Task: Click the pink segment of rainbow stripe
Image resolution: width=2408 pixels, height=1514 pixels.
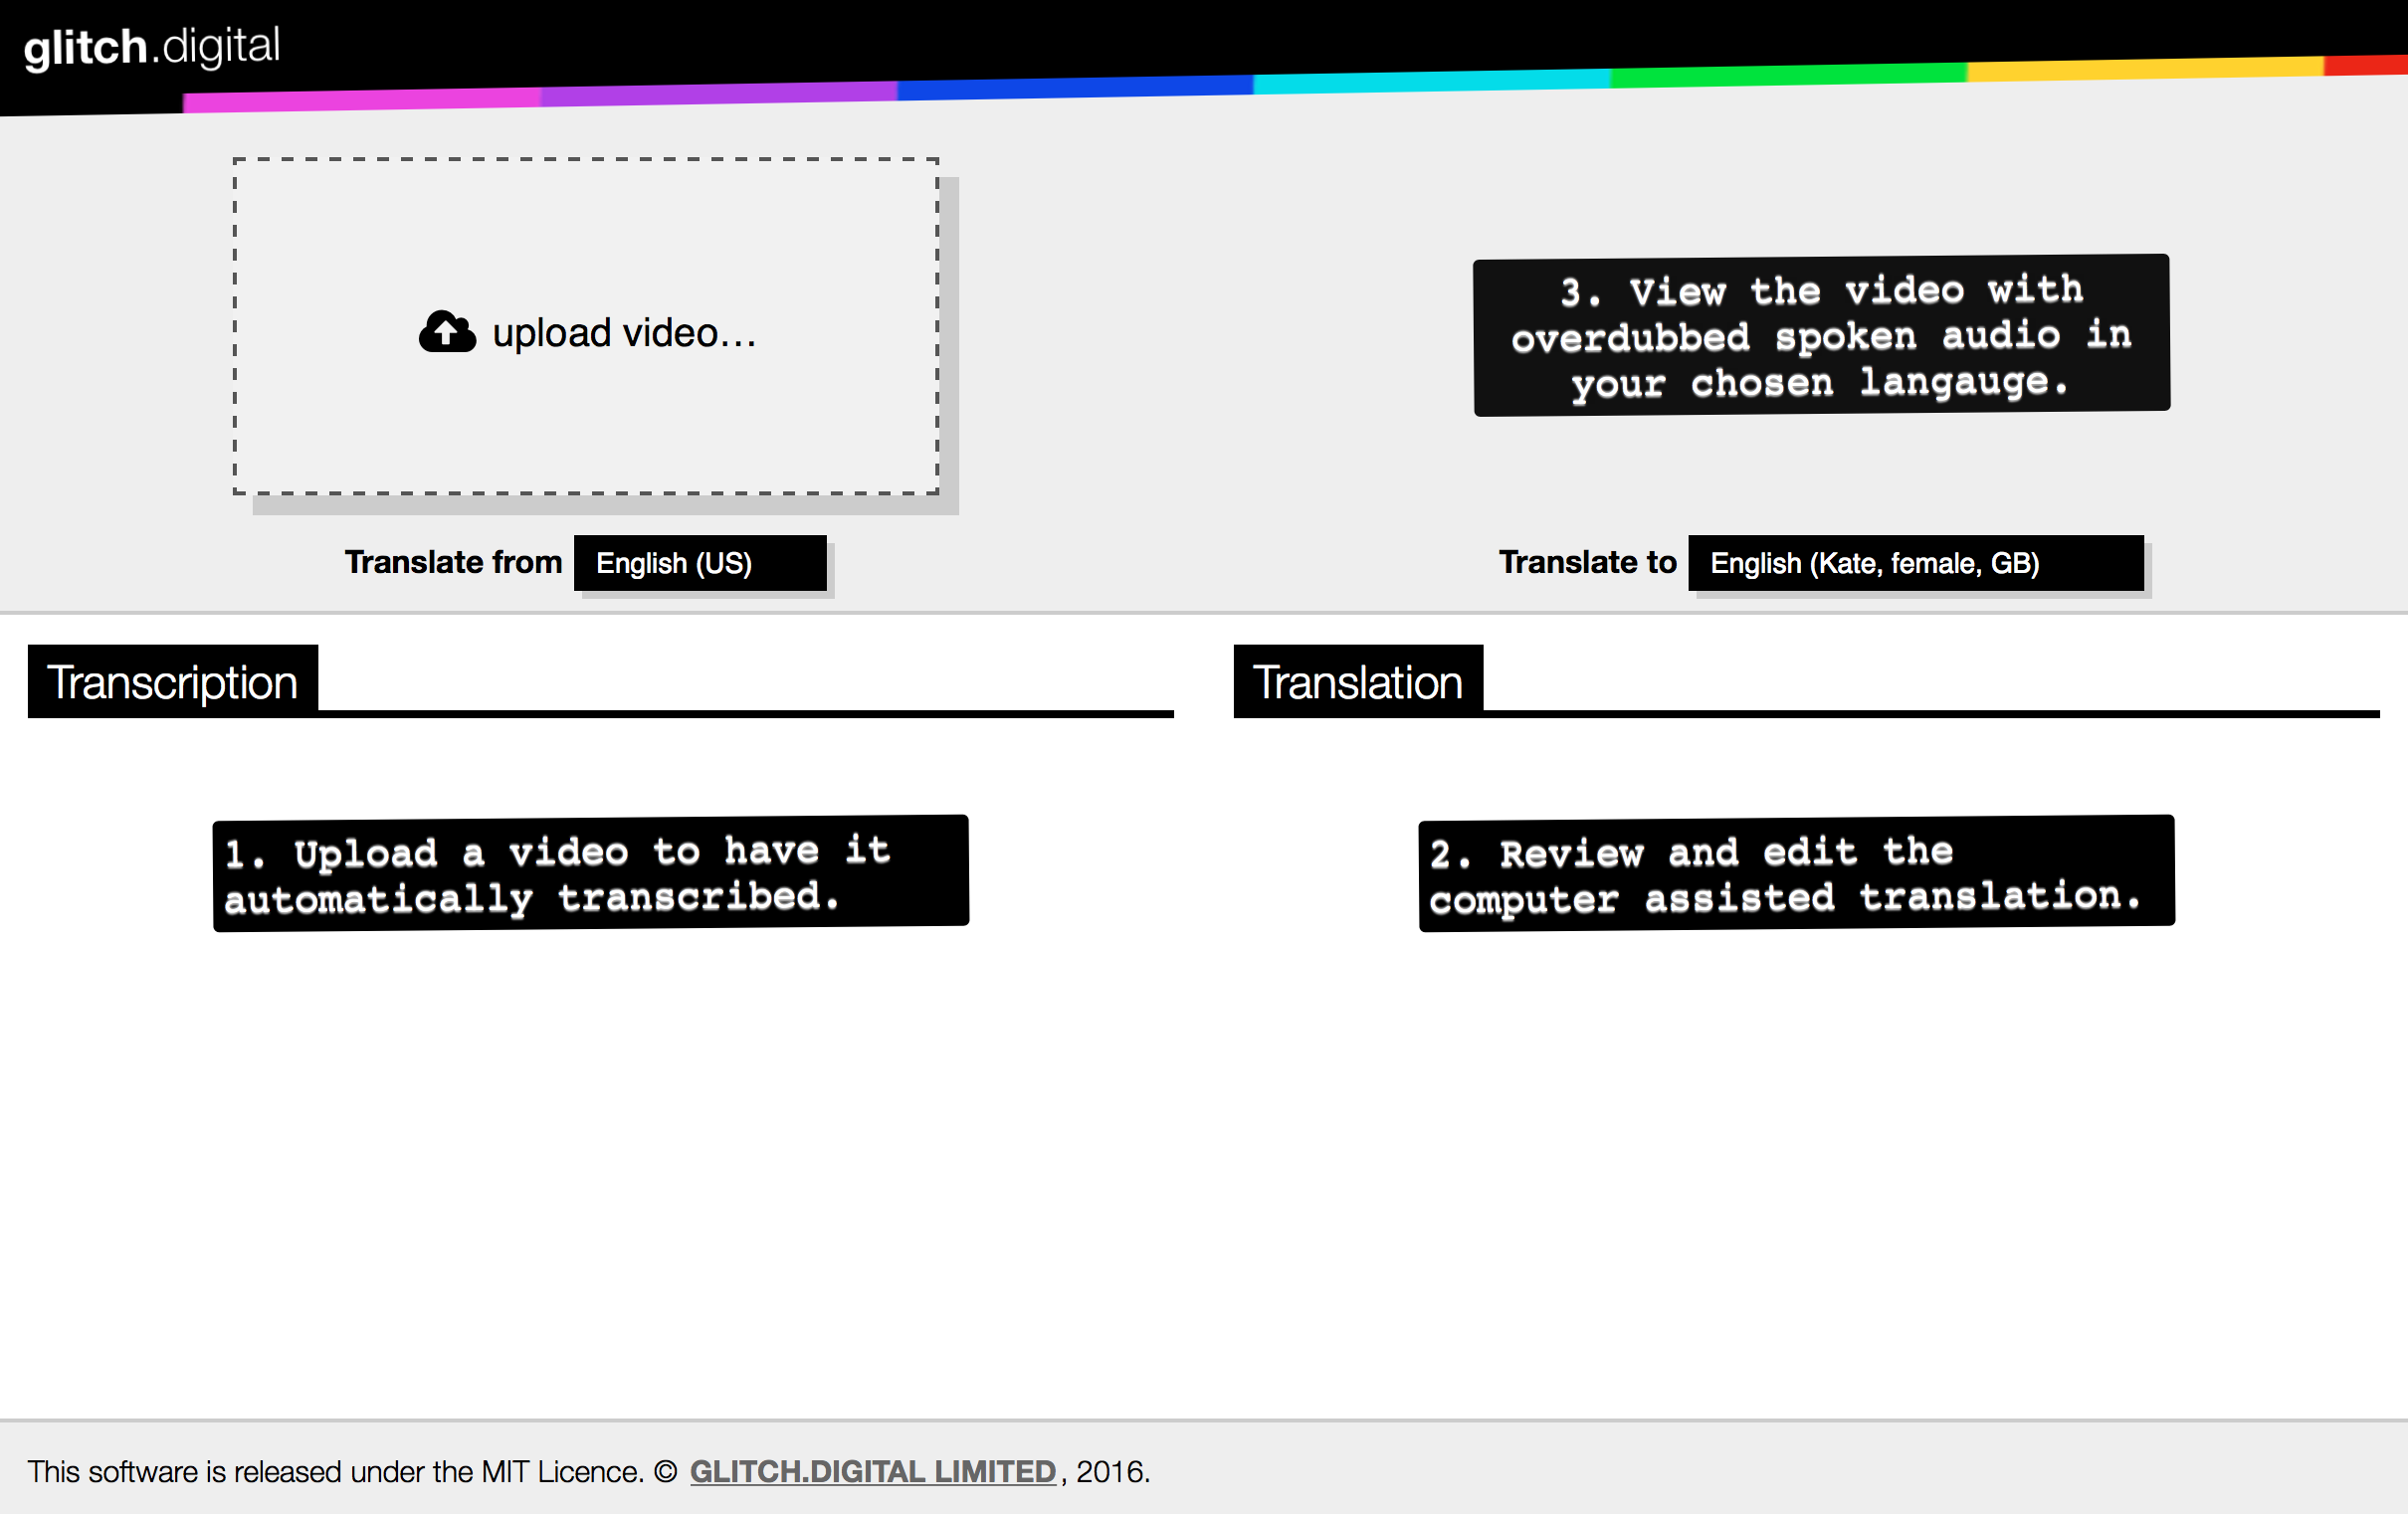Action: (x=362, y=99)
